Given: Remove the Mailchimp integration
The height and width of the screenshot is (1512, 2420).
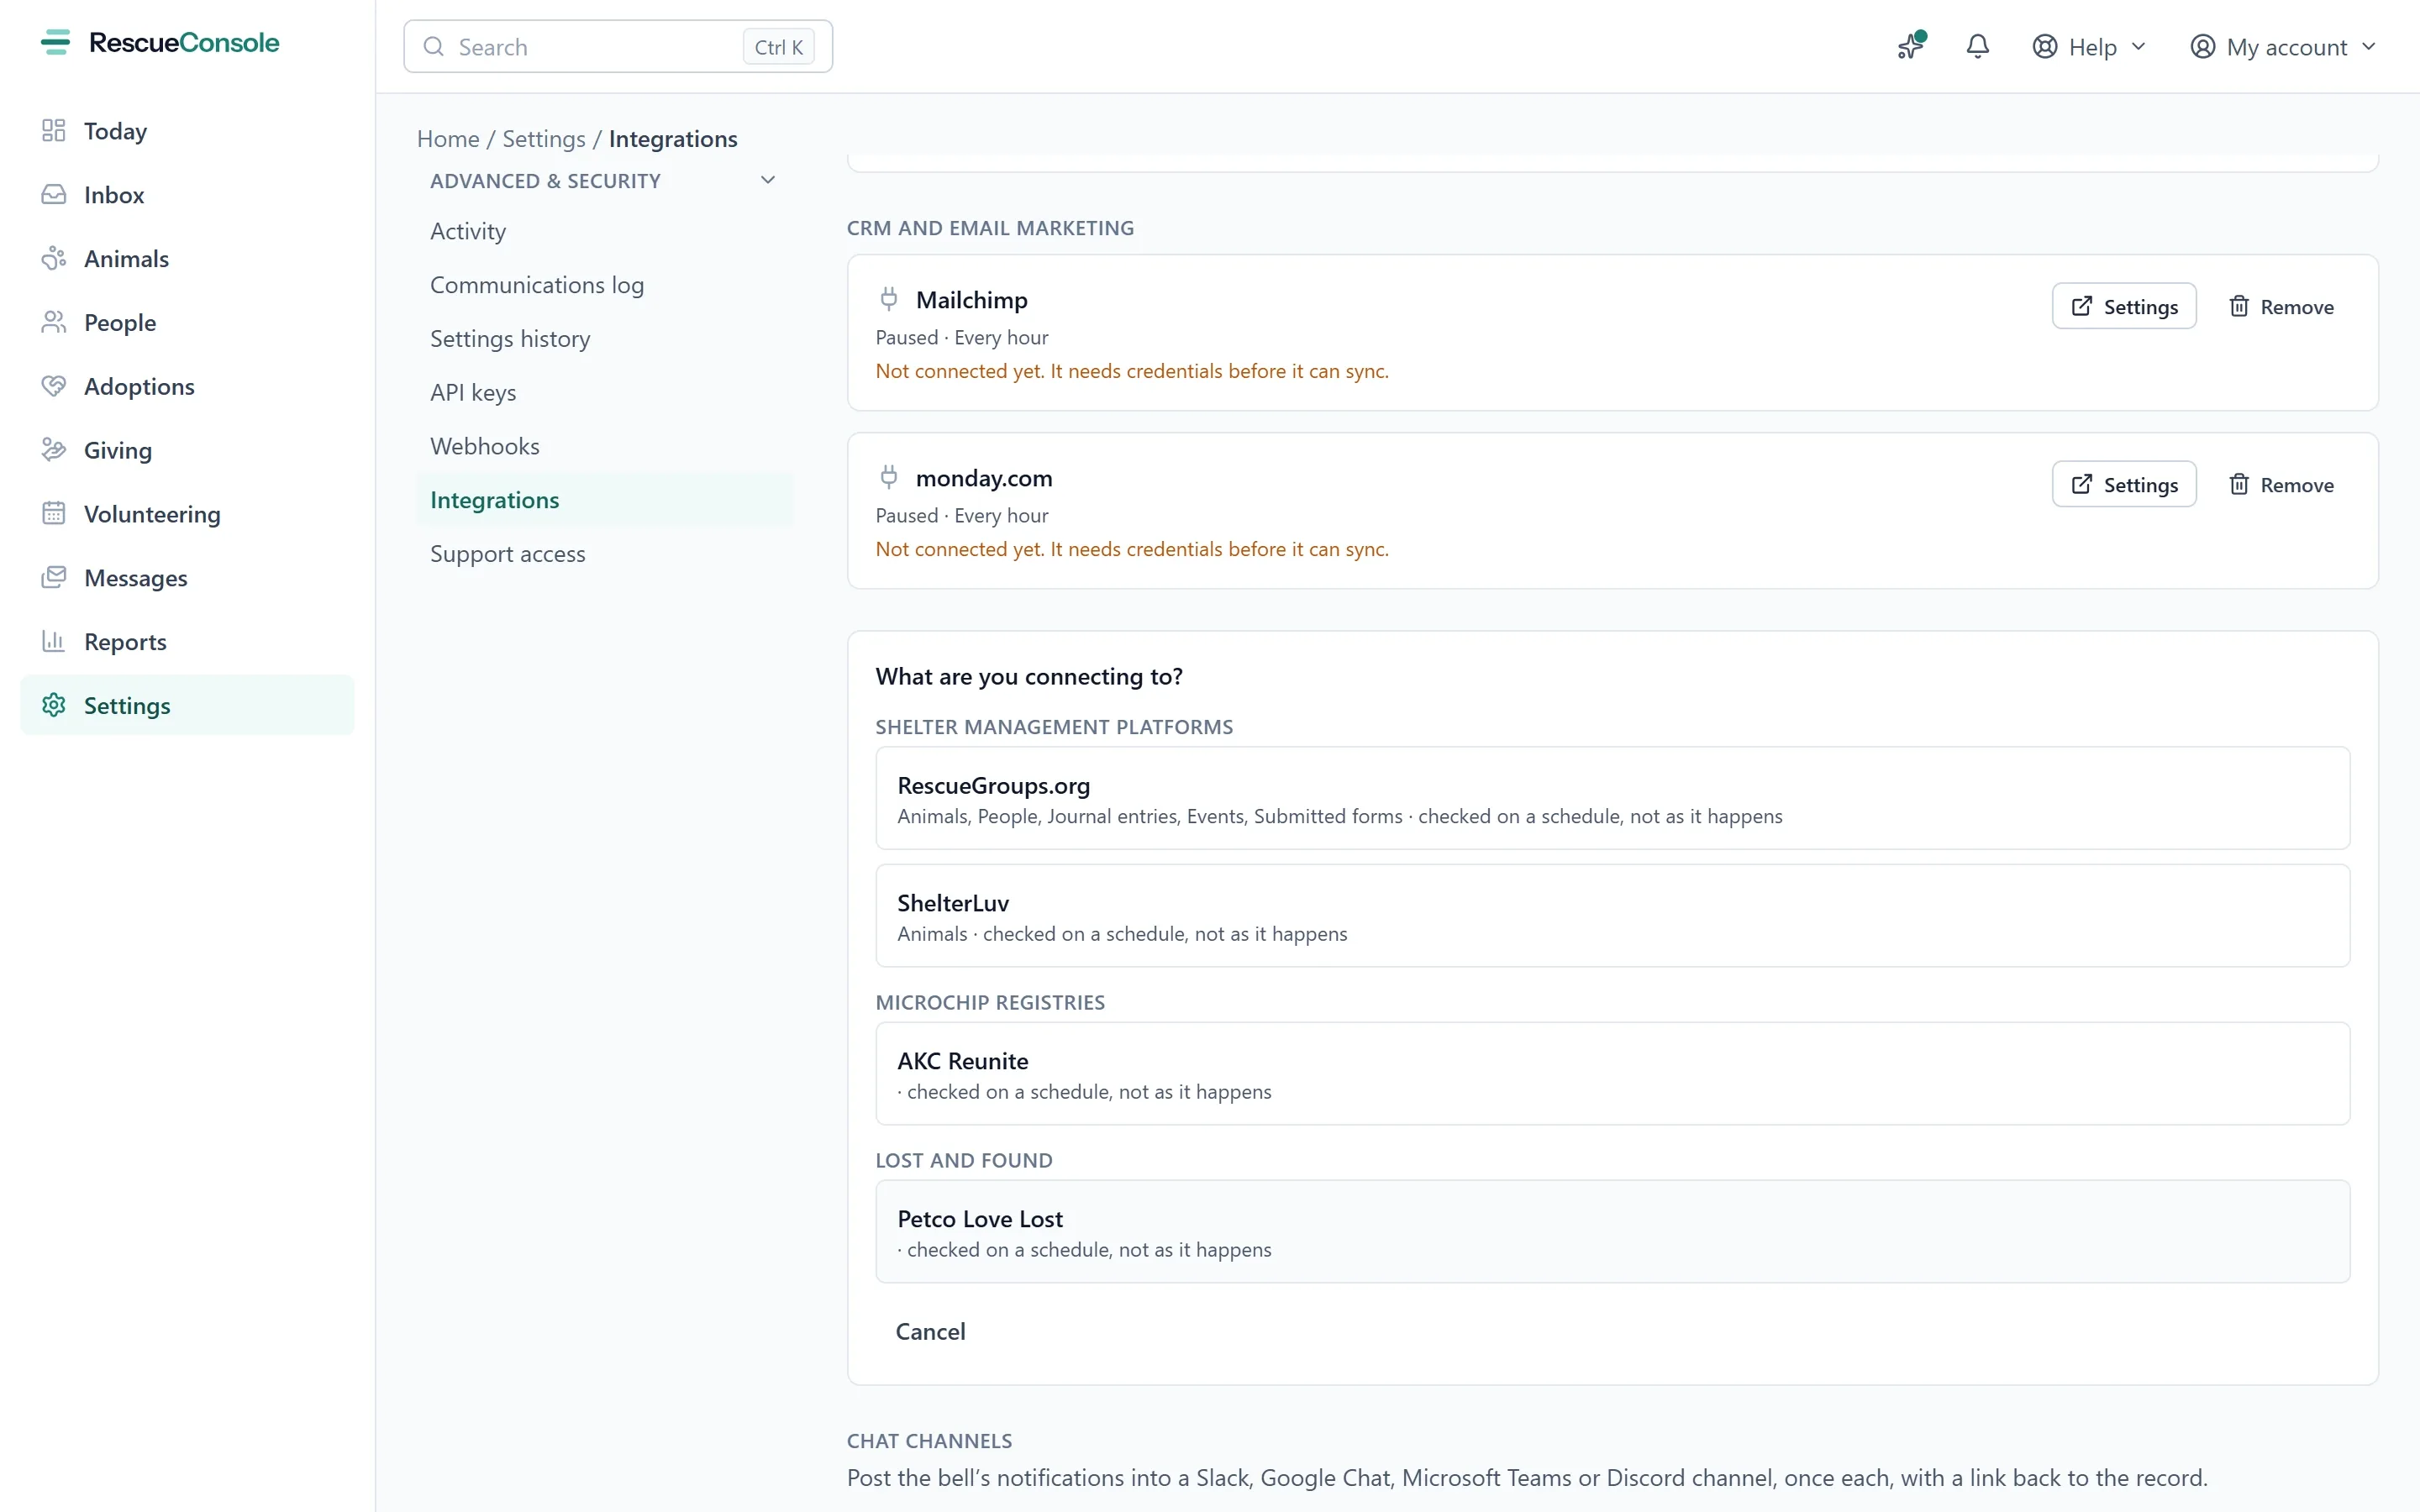Looking at the screenshot, I should pos(2281,306).
